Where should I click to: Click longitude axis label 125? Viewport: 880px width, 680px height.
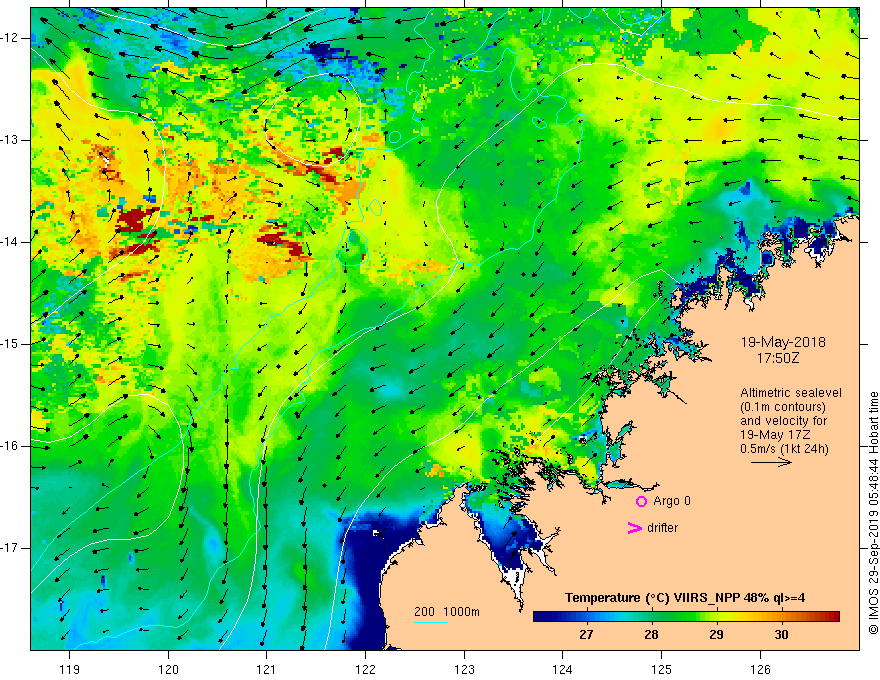pyautogui.click(x=662, y=669)
